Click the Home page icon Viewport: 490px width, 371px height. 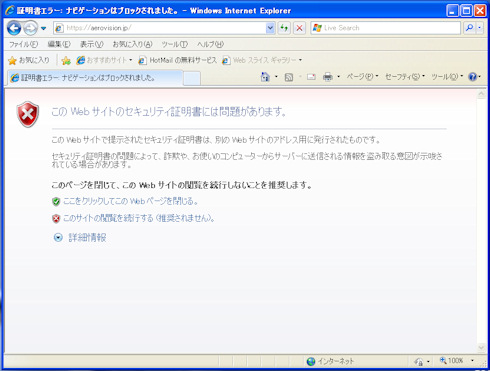coord(265,77)
